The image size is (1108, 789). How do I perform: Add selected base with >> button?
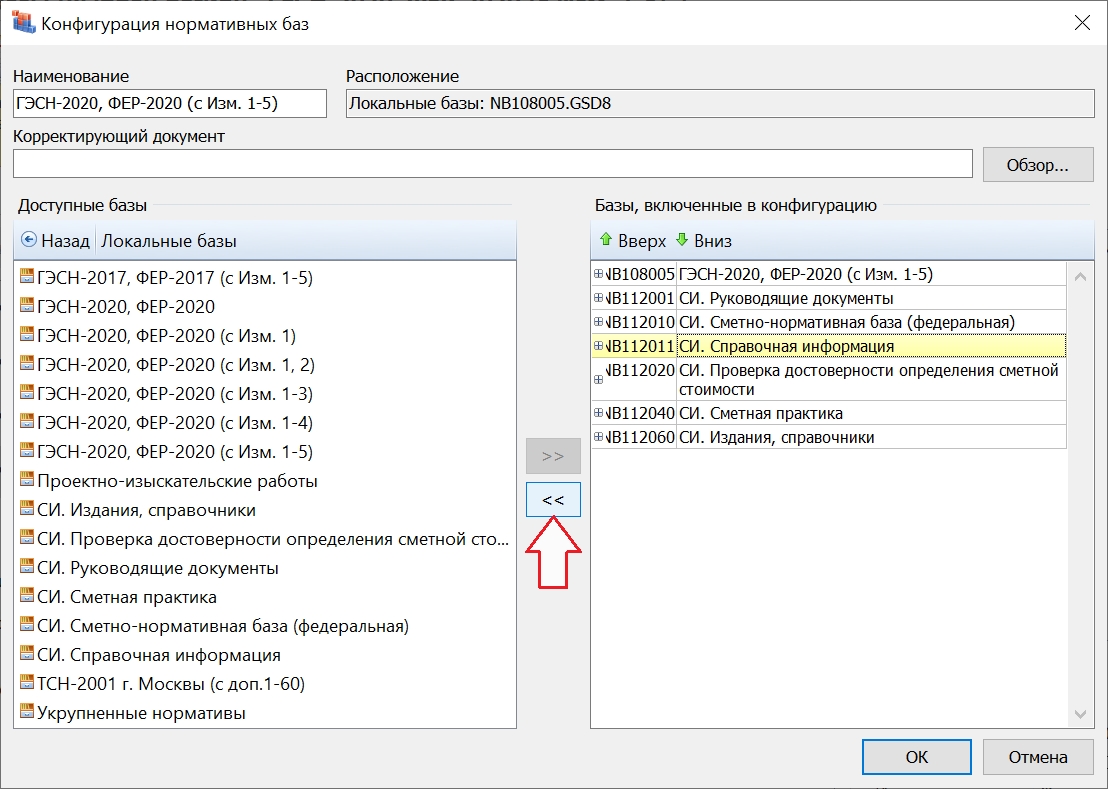[x=553, y=456]
